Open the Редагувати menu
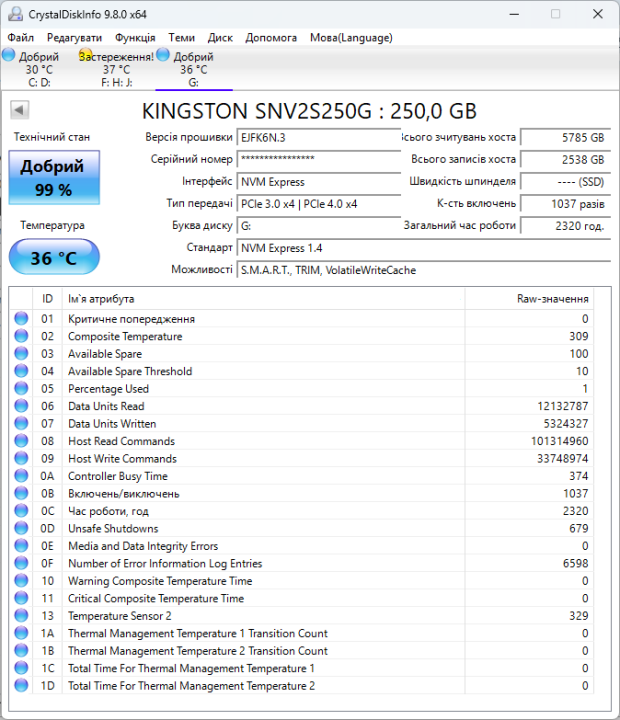 74,38
